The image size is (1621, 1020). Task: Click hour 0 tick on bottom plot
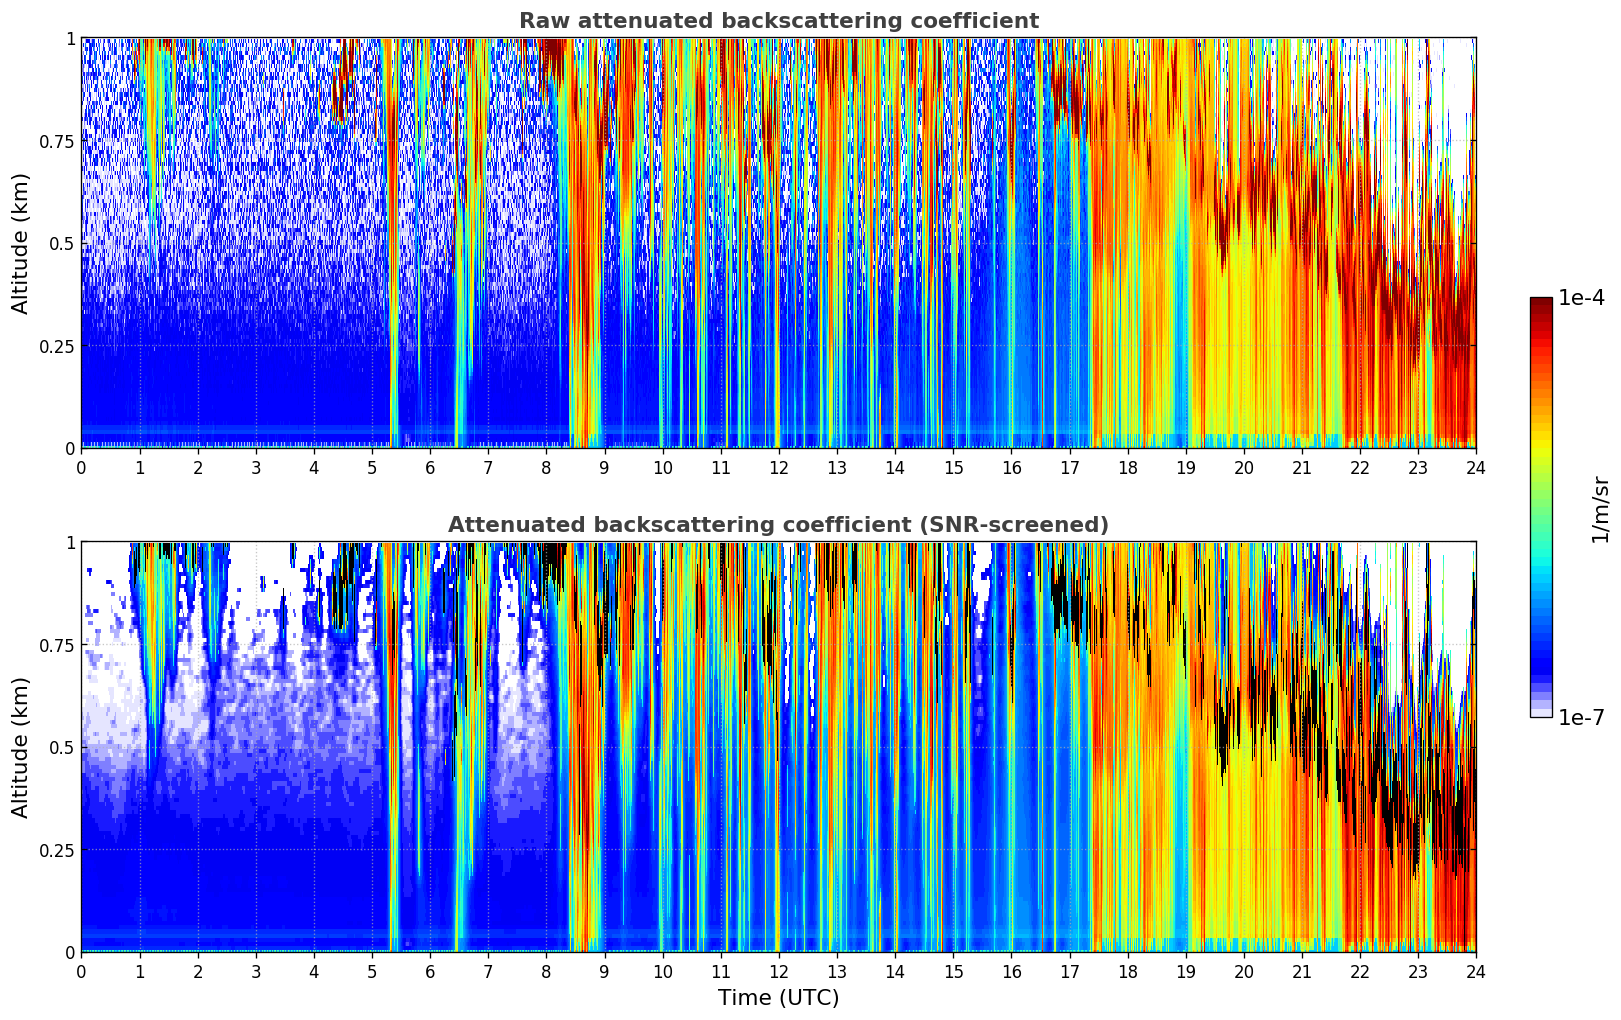click(81, 972)
